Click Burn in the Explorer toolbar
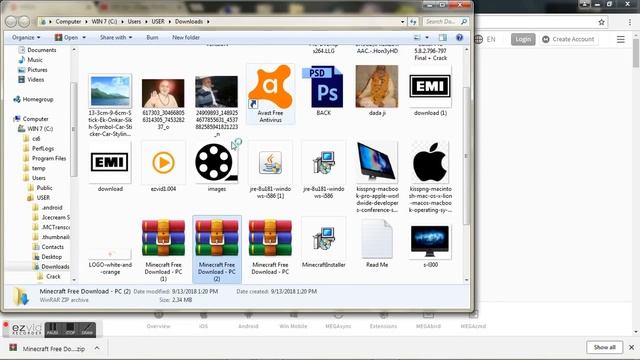Viewport: 640px width, 360px height. [x=152, y=37]
